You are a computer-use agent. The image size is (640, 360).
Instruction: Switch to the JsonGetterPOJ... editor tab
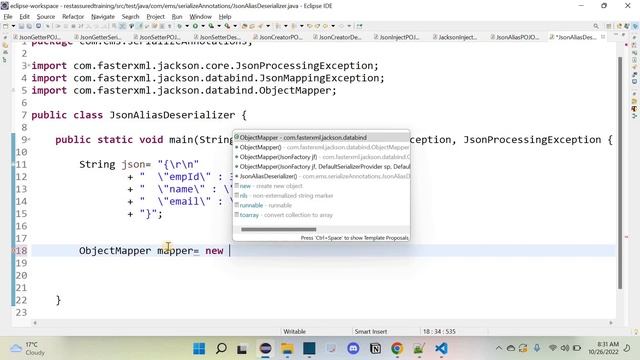(x=37, y=37)
